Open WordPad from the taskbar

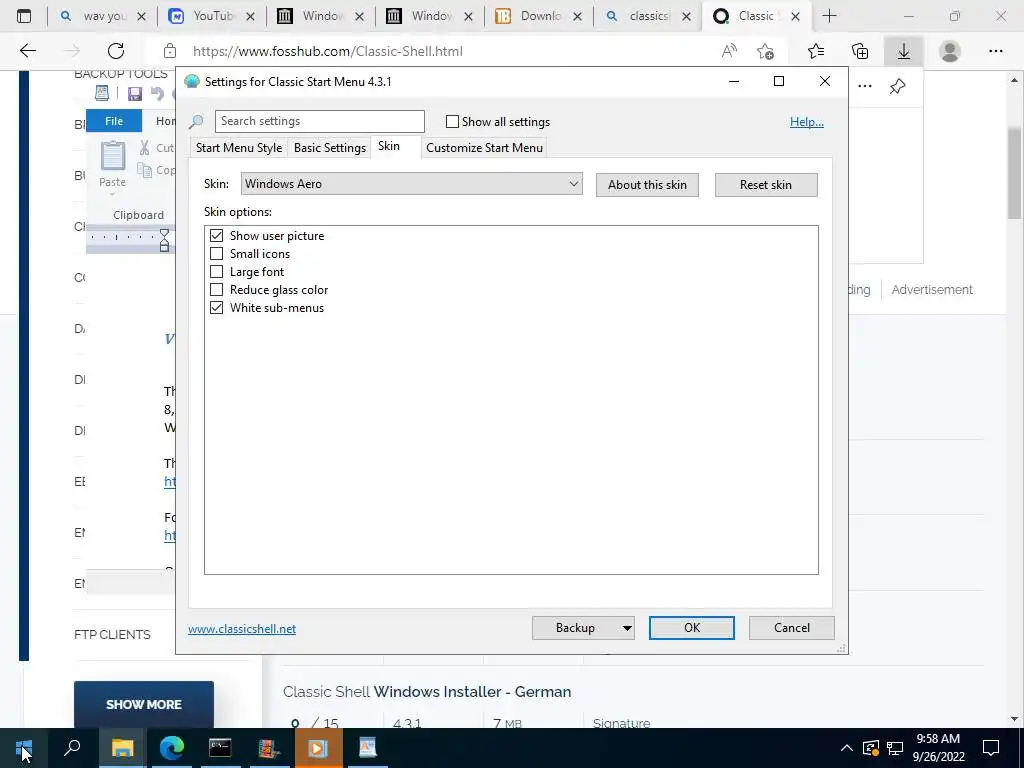point(368,748)
